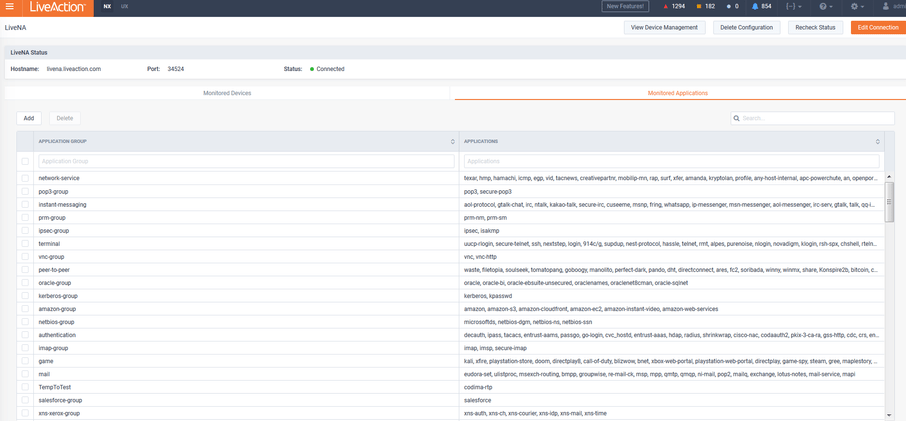This screenshot has width=906, height=421.
Task: Click Recheck Status button
Action: point(815,27)
